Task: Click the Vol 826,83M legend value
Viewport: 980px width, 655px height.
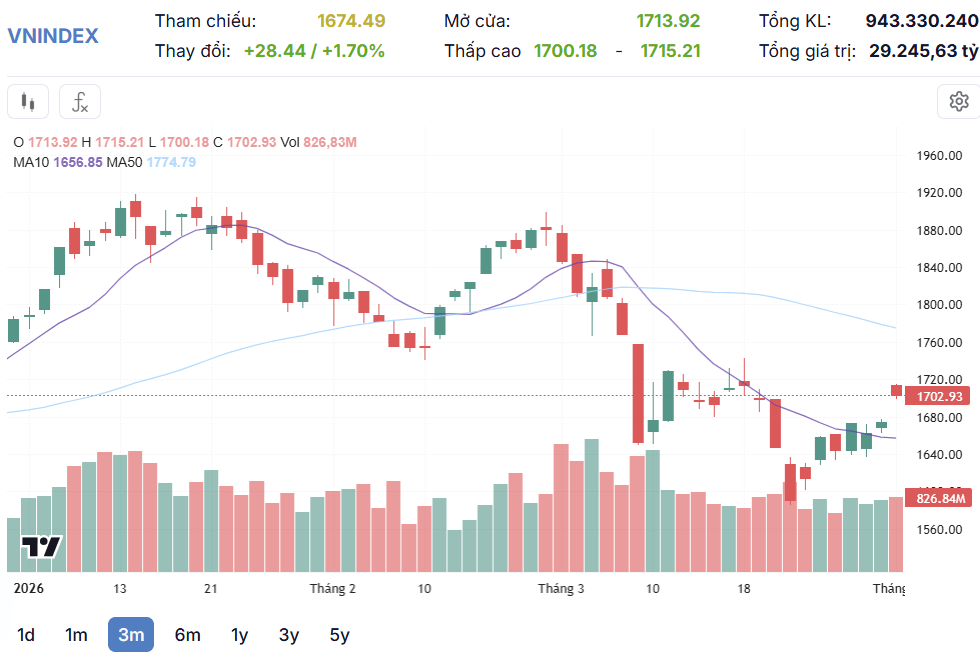Action: point(318,142)
